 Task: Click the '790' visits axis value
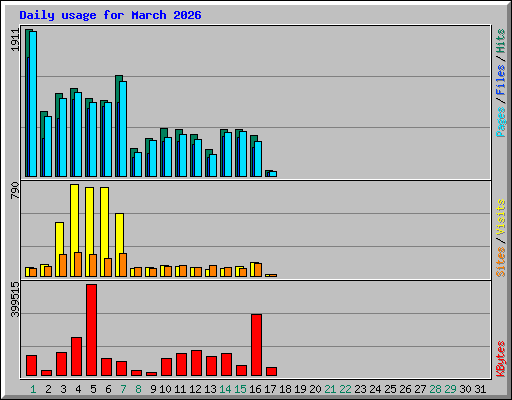click(x=15, y=191)
